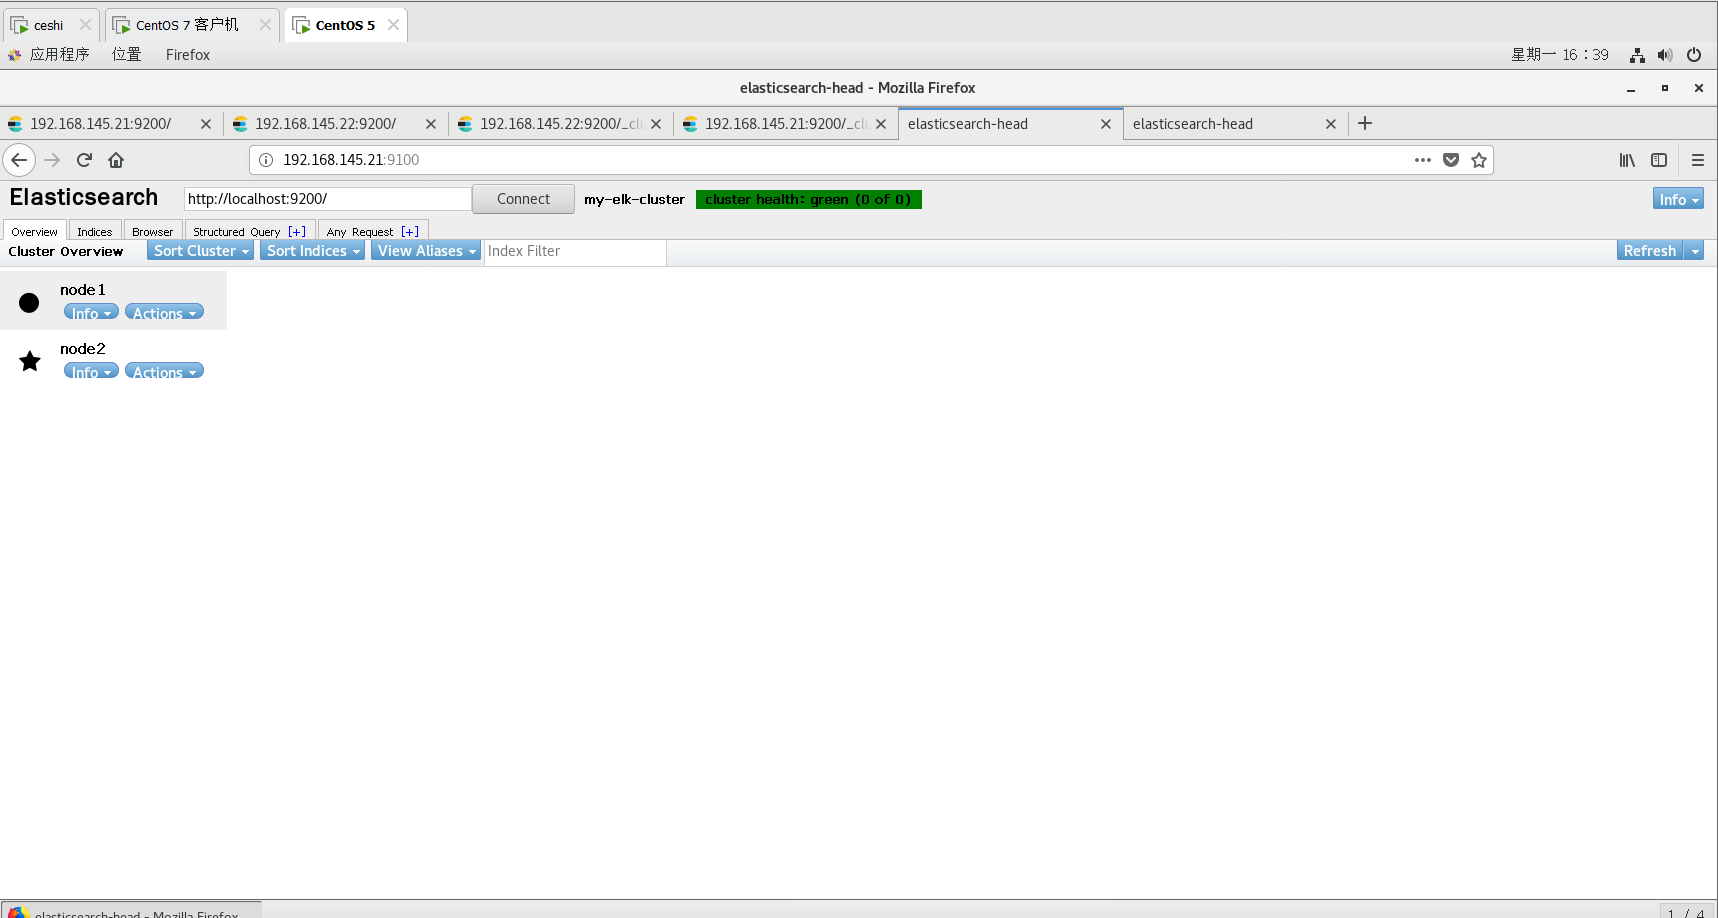Expand the Sort Indices dropdown
Screen dimensions: 1718x918
point(313,251)
